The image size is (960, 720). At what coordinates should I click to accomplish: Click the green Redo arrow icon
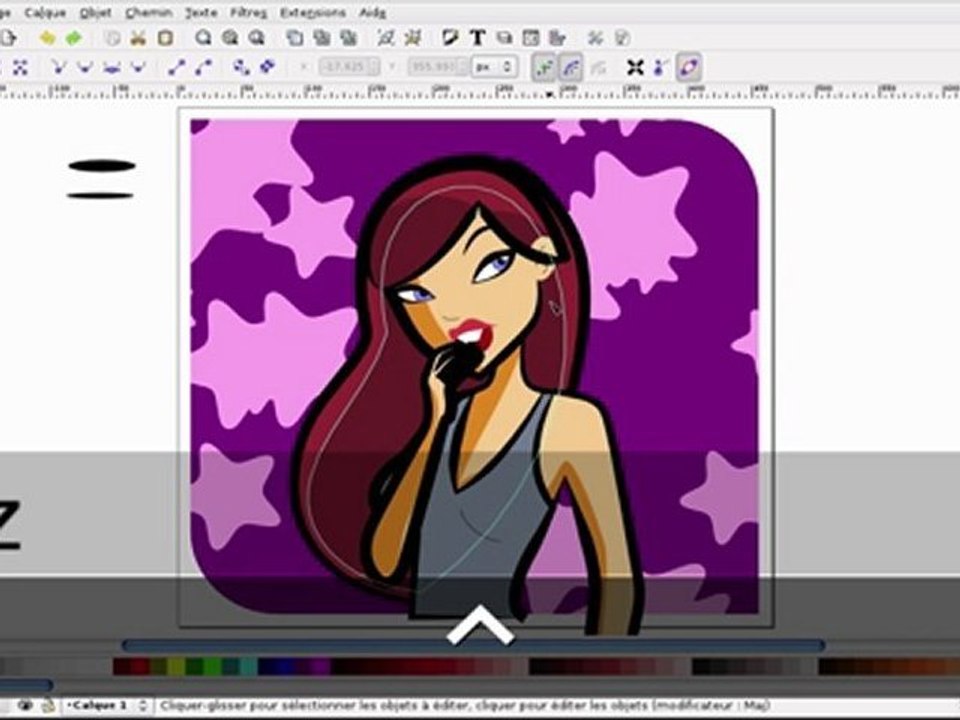click(73, 39)
